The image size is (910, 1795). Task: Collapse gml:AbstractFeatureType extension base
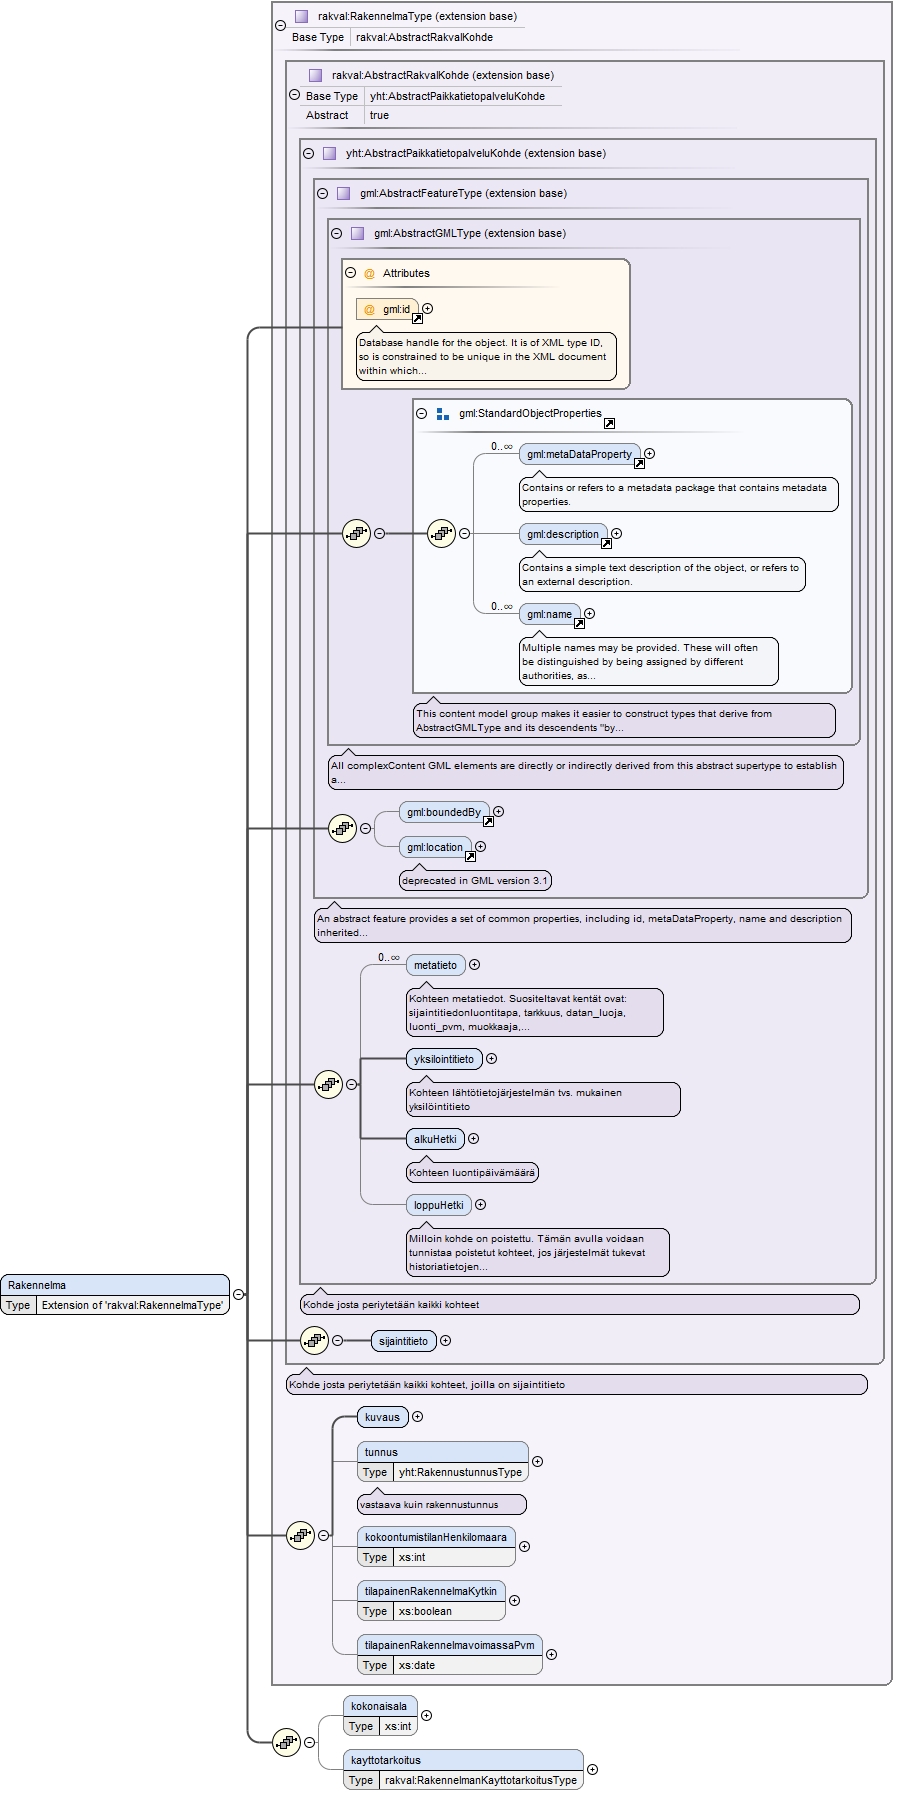322,193
